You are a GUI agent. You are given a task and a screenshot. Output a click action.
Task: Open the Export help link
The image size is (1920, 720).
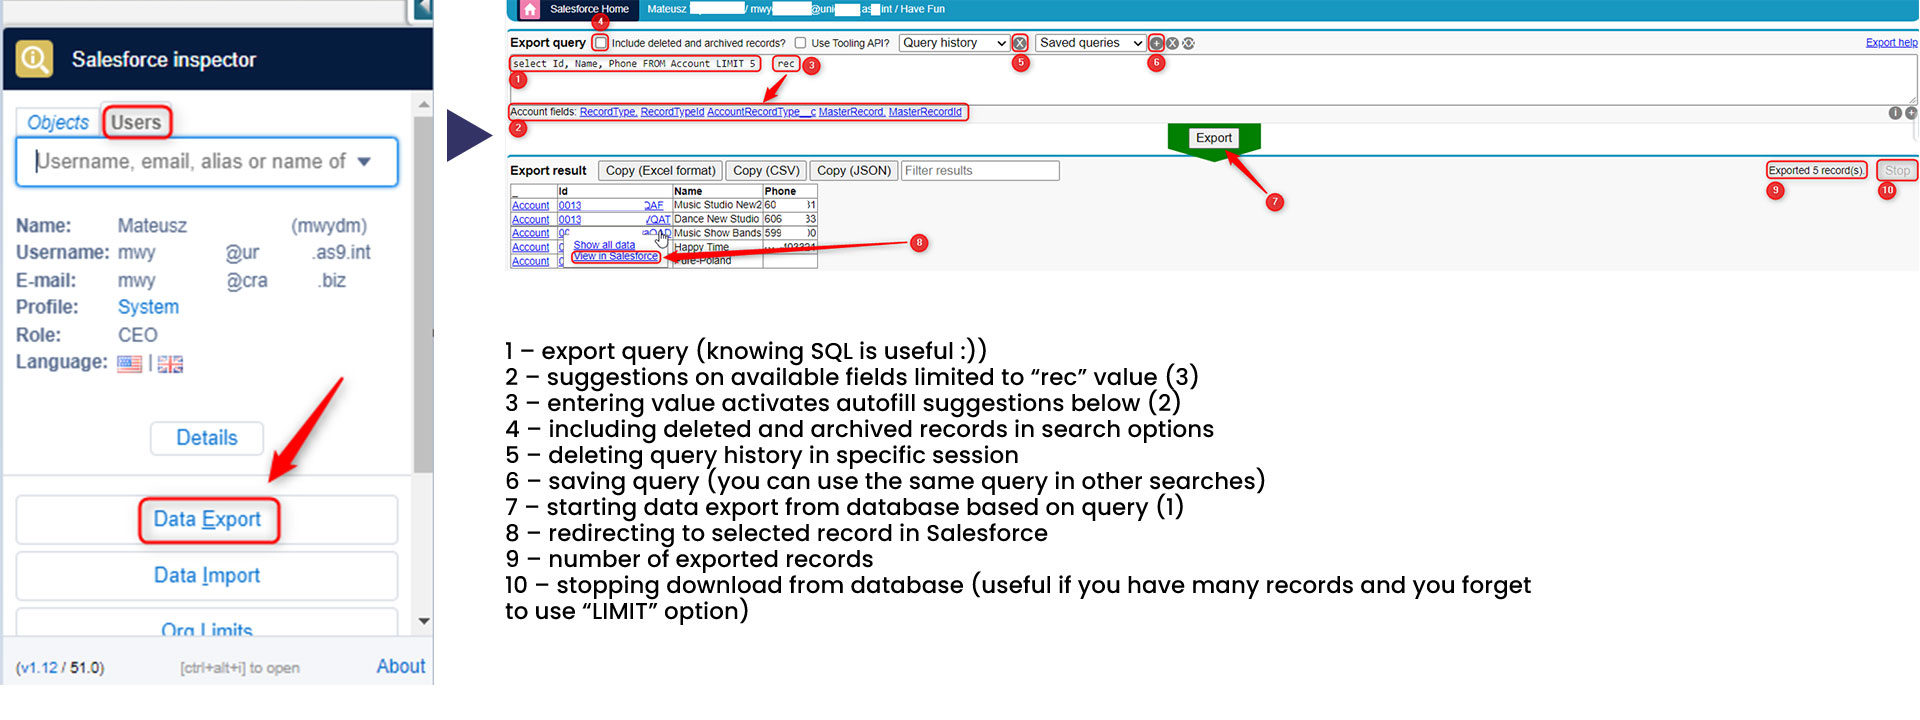1891,43
